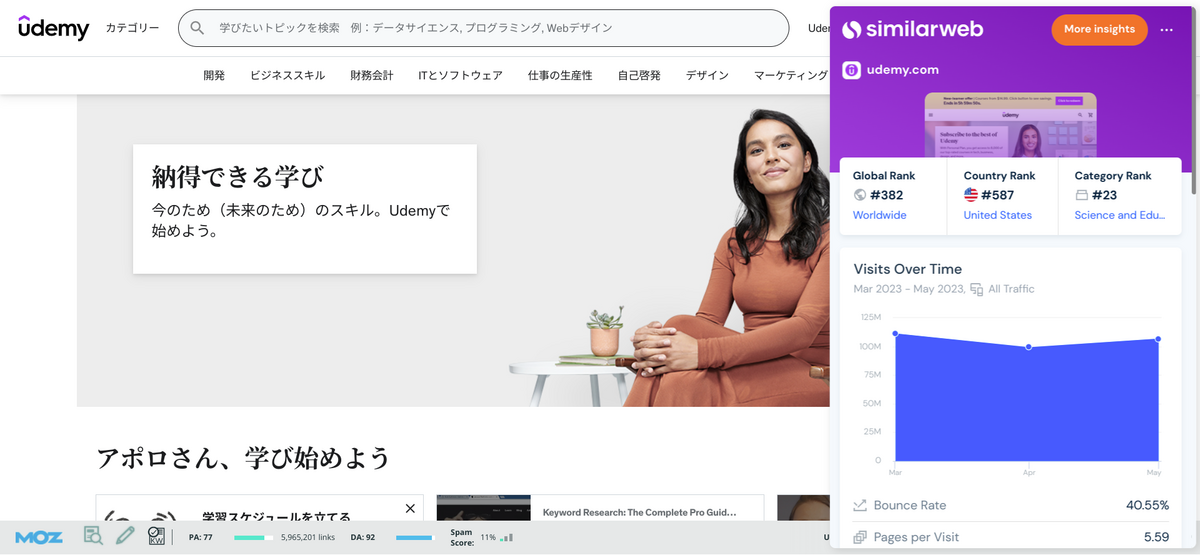The image size is (1200, 555).
Task: Select the マーケティング category tab
Action: pos(791,75)
